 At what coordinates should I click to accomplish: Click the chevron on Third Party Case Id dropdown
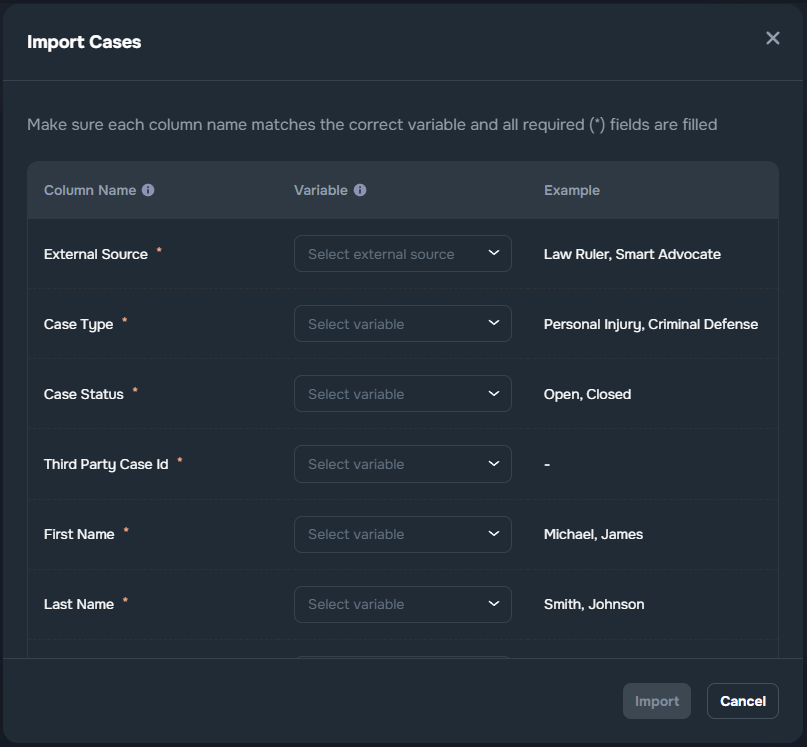[x=492, y=463]
